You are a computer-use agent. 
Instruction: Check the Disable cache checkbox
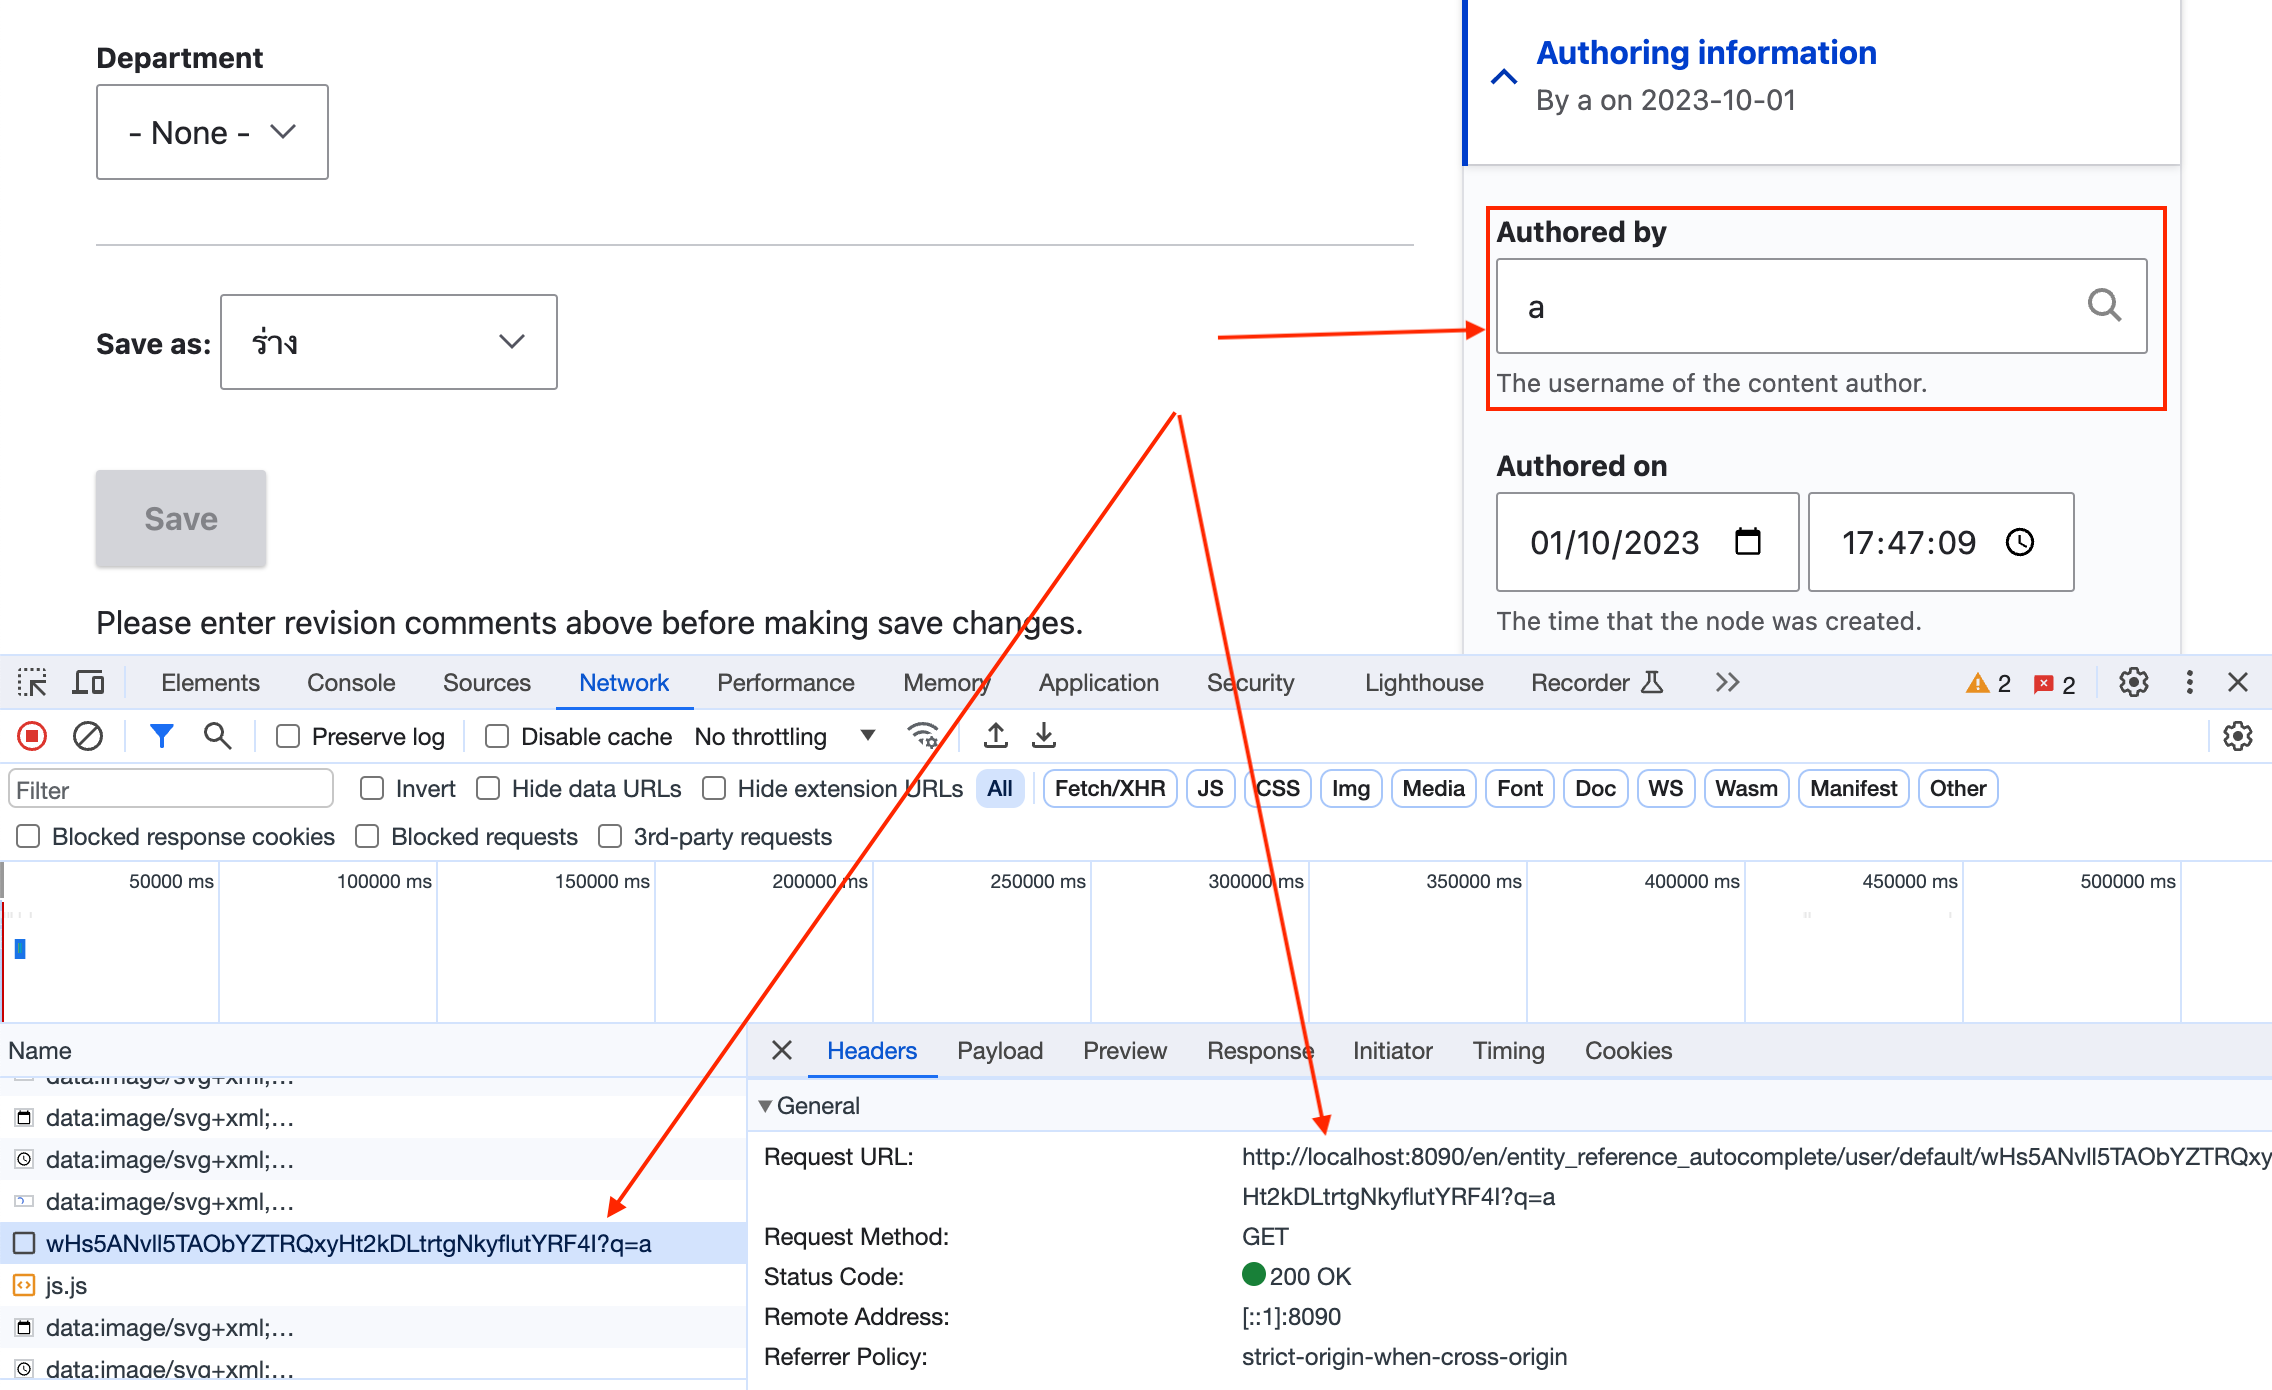pos(497,737)
